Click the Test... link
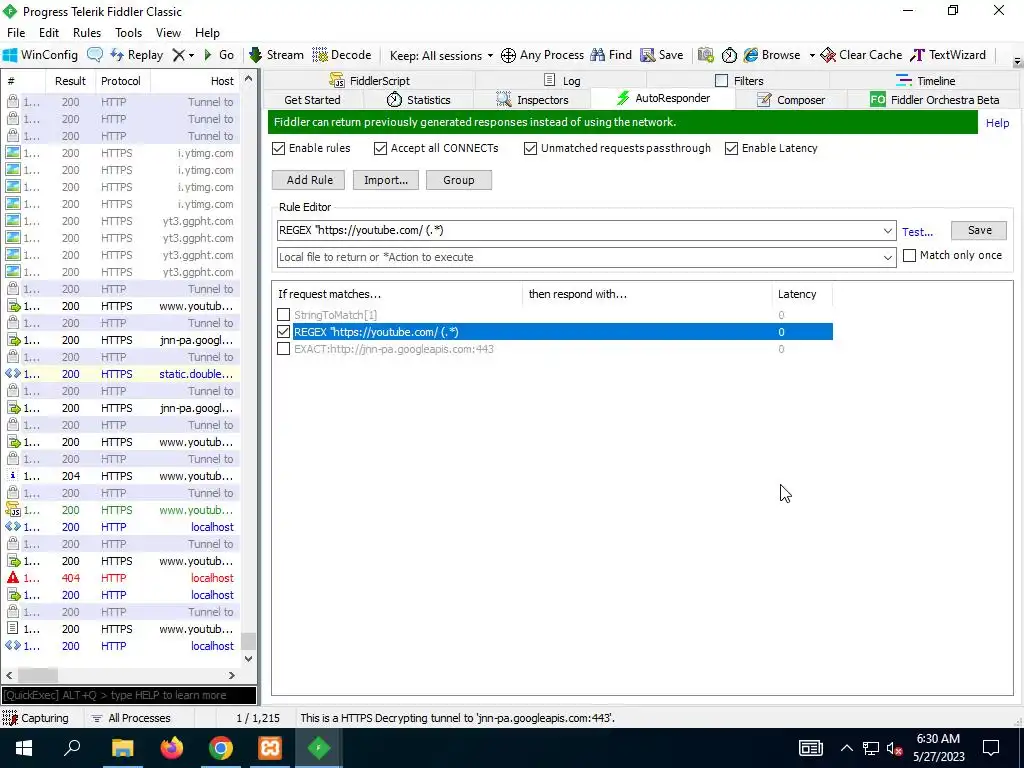This screenshot has width=1024, height=768. (917, 232)
